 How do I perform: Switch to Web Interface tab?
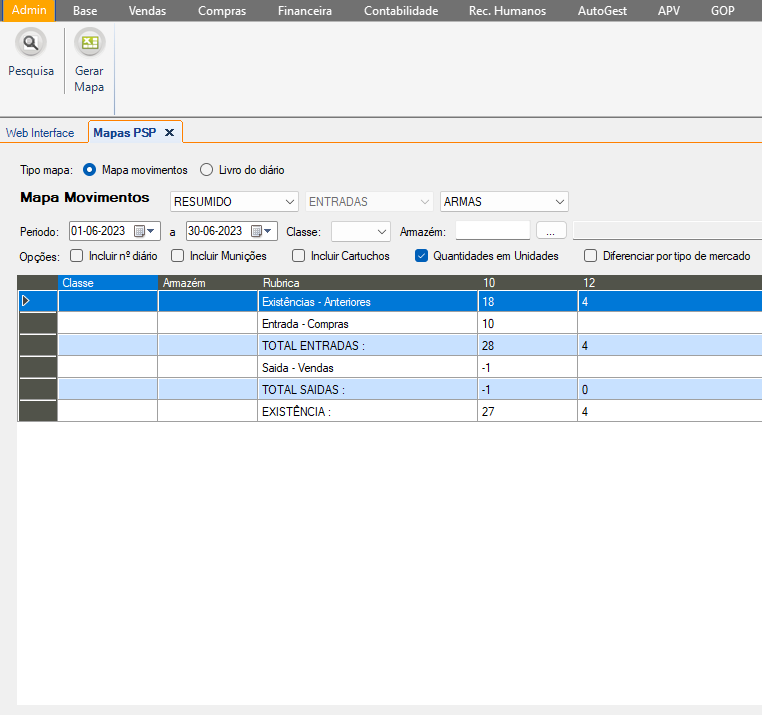(x=40, y=133)
